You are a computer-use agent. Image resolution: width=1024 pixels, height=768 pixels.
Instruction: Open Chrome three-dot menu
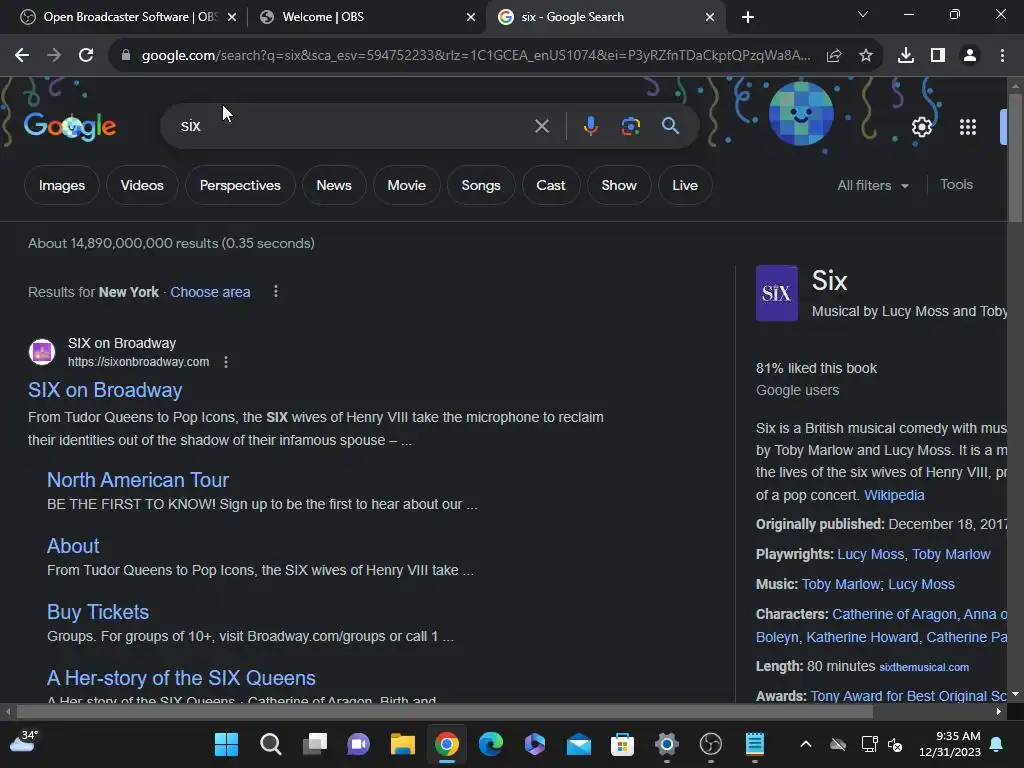1002,56
